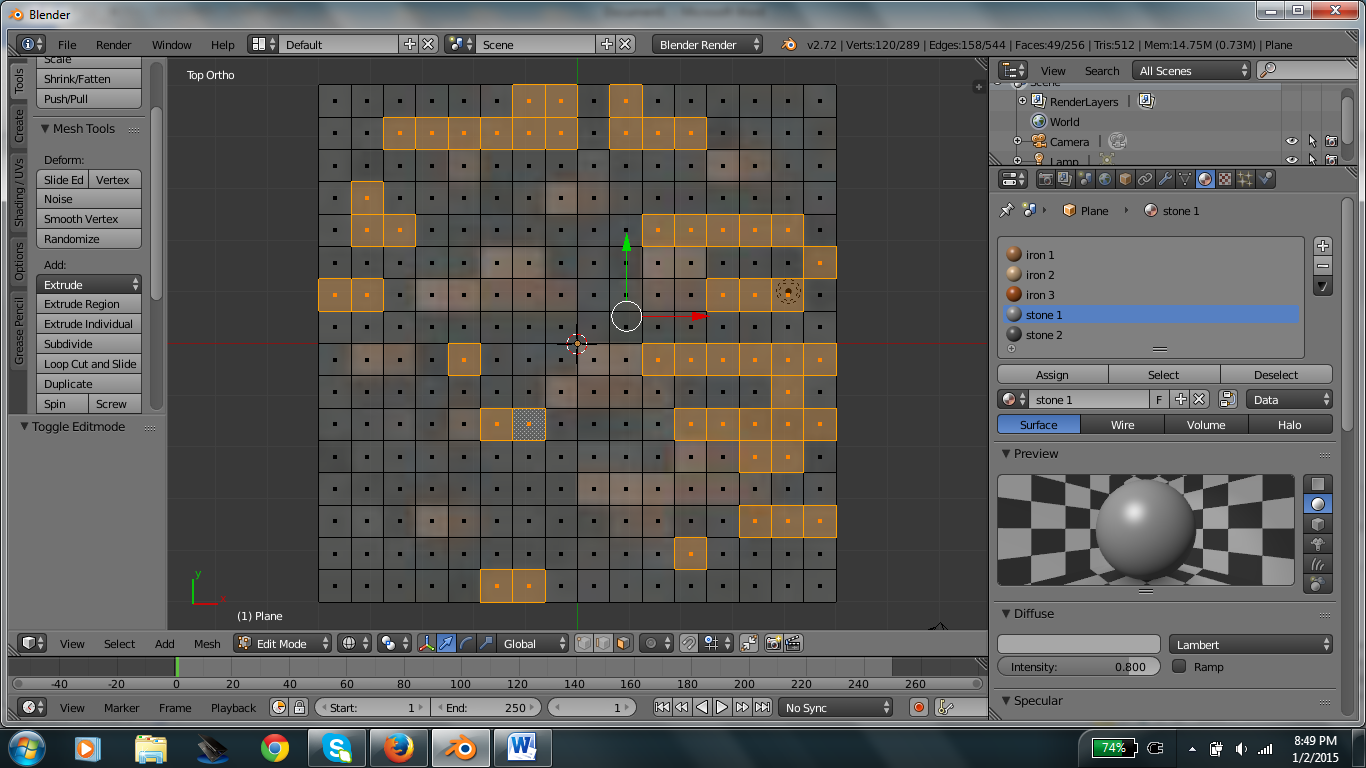Click the Subdivide button
This screenshot has width=1366, height=768.
coord(89,343)
